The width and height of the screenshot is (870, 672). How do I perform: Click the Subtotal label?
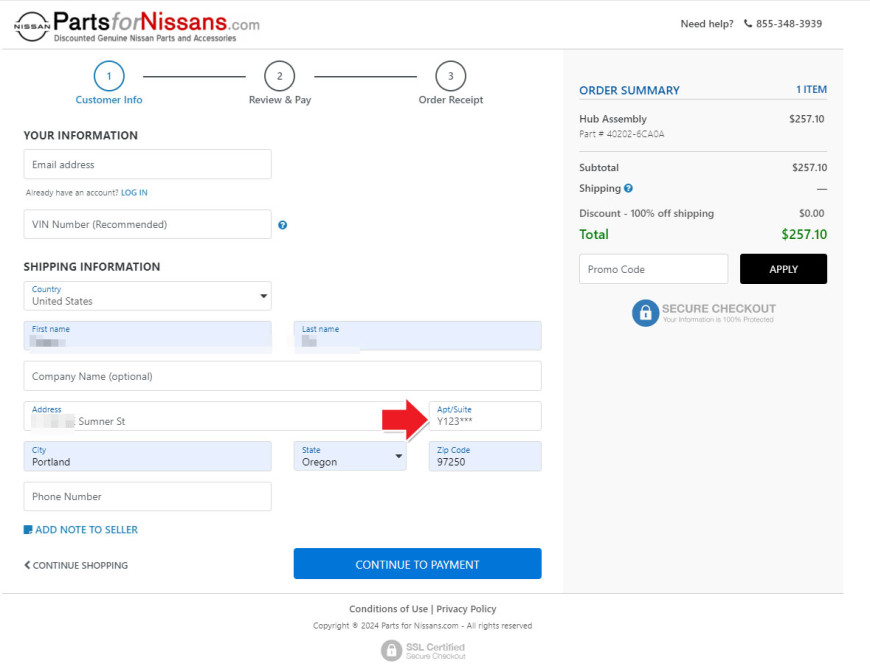tap(599, 168)
